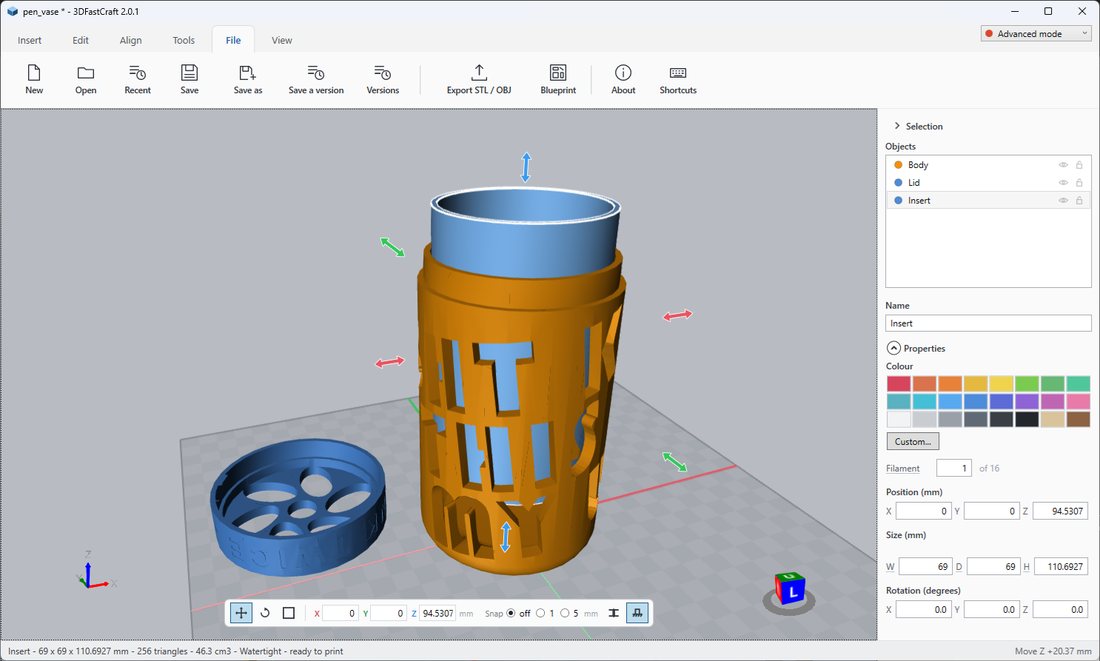
Task: Click the X field in the bottom toolbar
Action: click(x=341, y=613)
